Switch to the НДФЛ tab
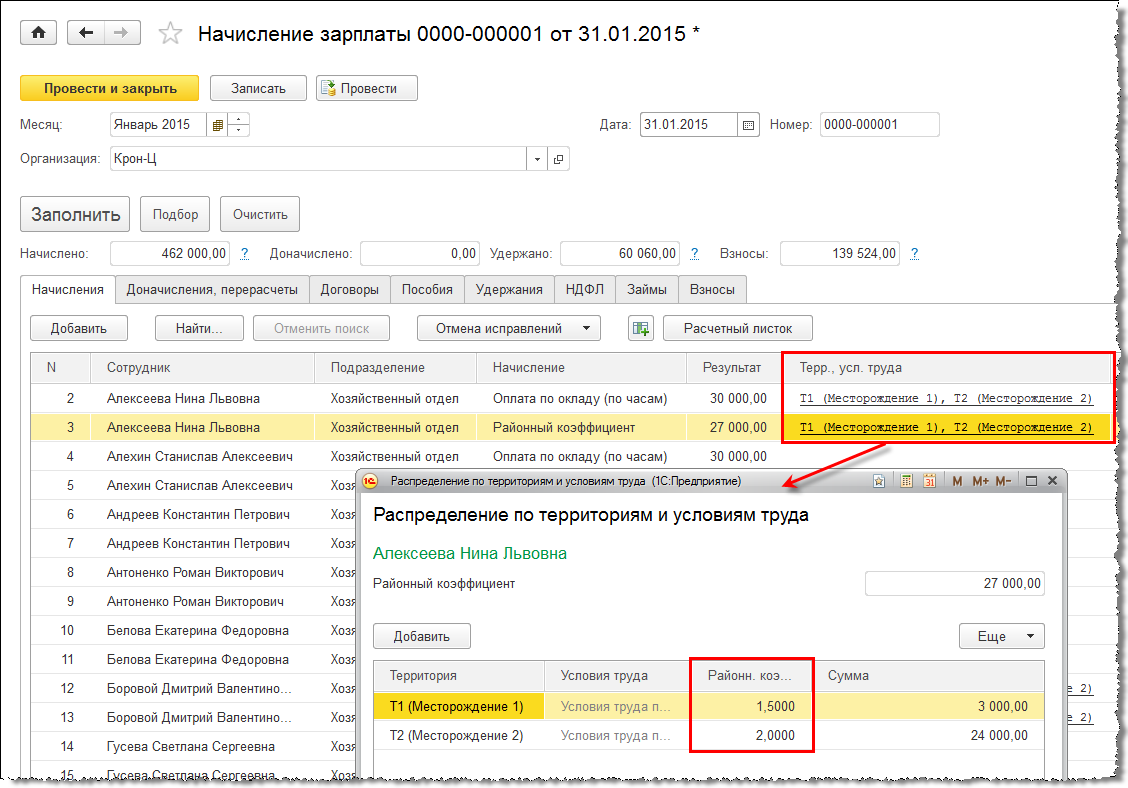Screen dimensions: 1128x788 click(584, 290)
